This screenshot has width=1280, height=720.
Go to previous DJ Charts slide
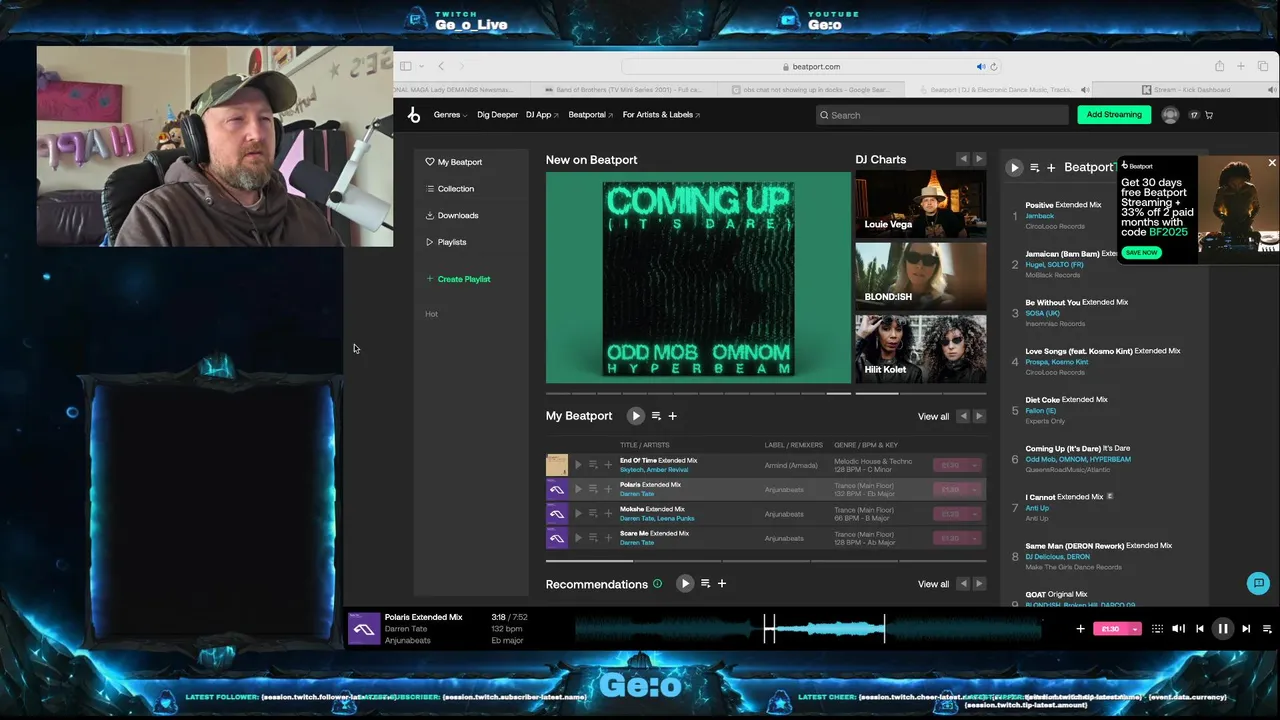click(x=963, y=159)
